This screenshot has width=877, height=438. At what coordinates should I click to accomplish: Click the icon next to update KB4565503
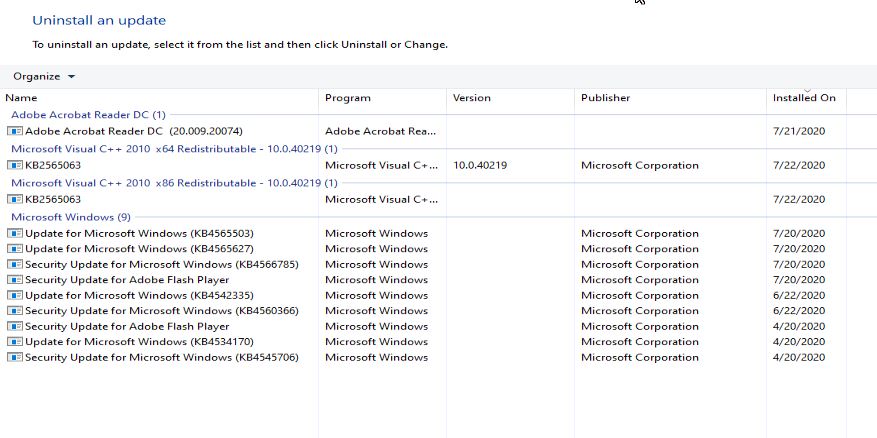[15, 233]
